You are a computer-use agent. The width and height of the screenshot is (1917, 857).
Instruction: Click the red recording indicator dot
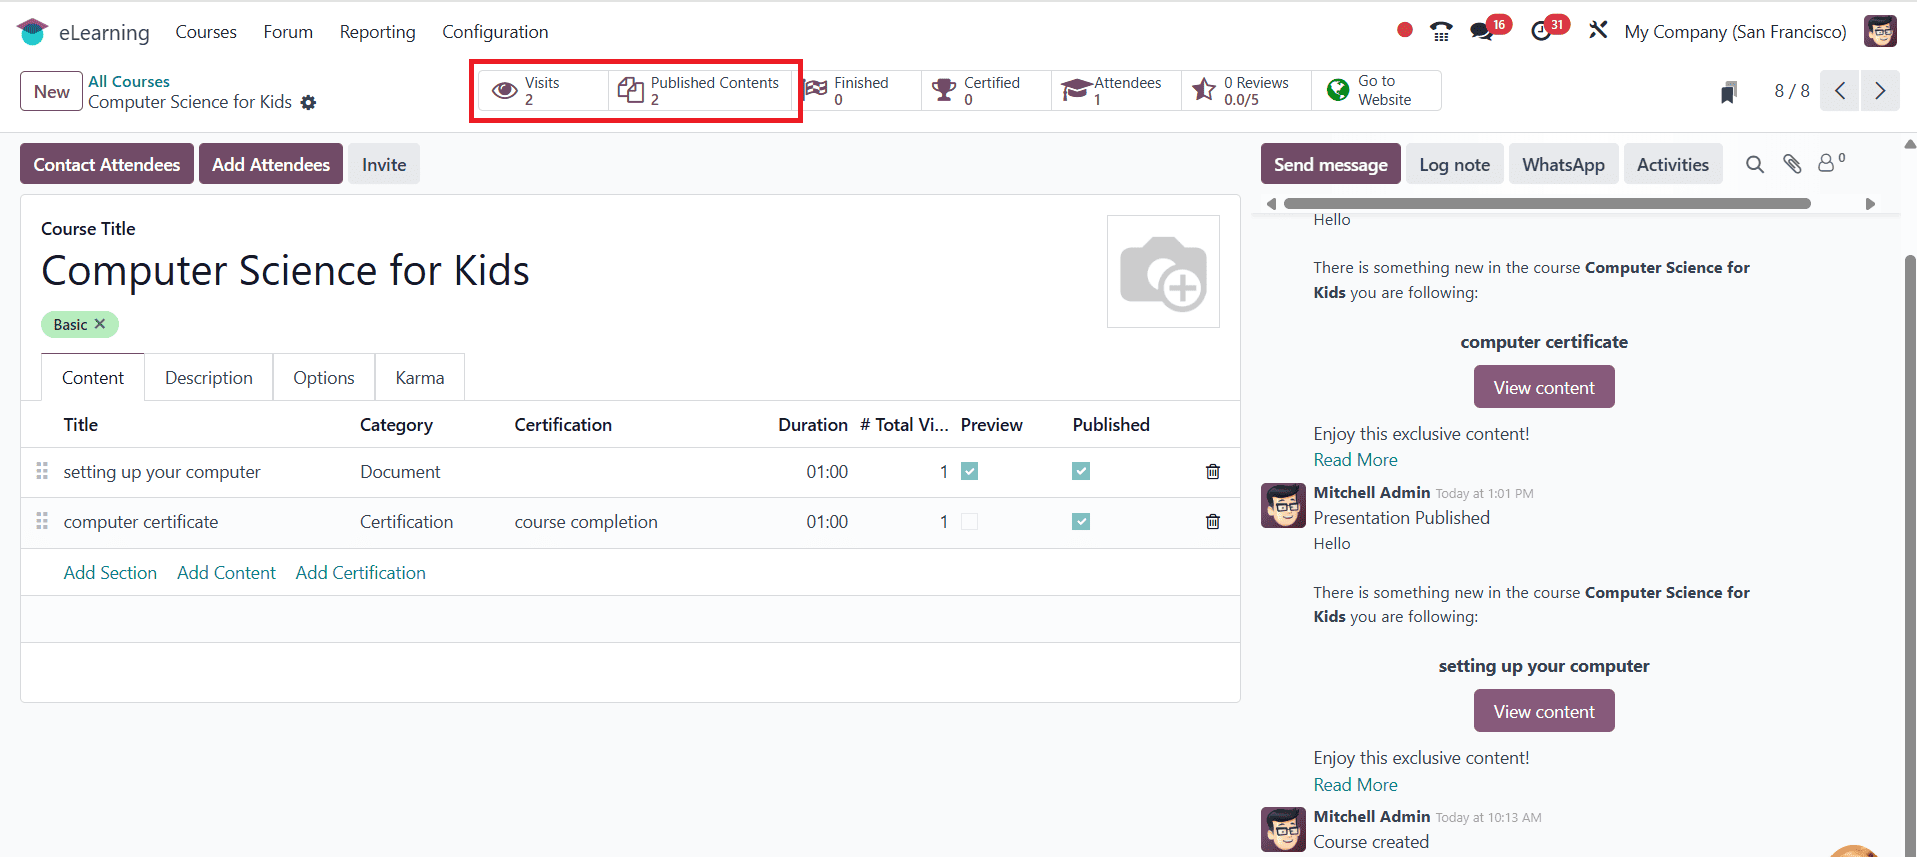(1405, 30)
